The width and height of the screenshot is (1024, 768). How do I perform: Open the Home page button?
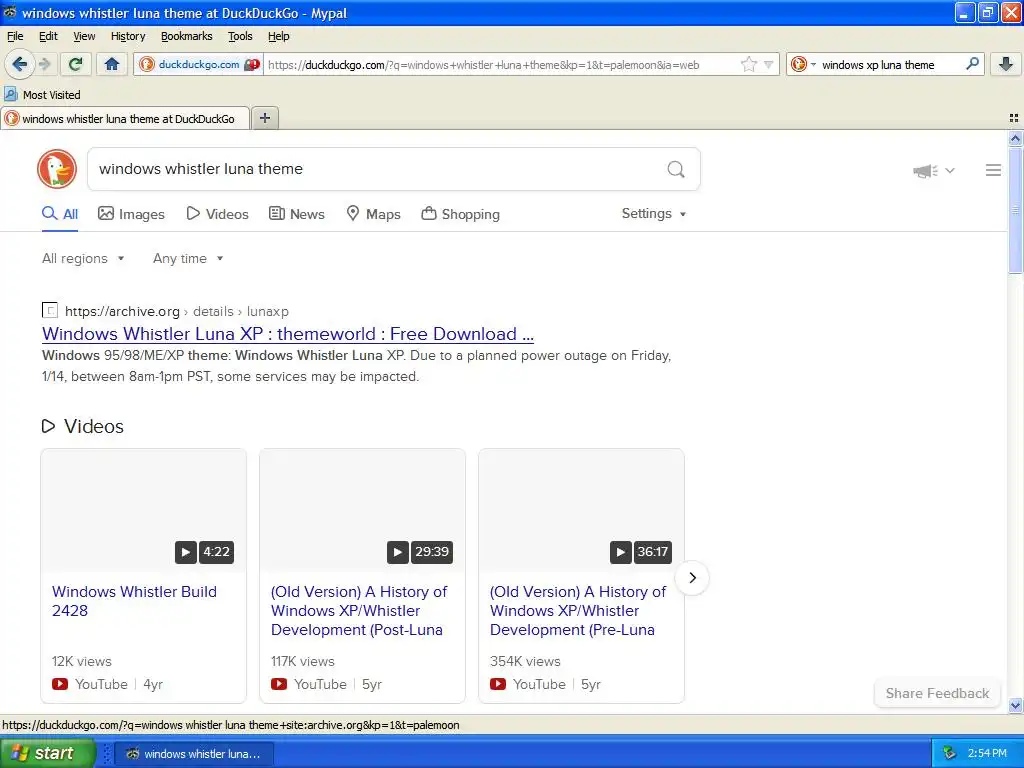pos(112,64)
